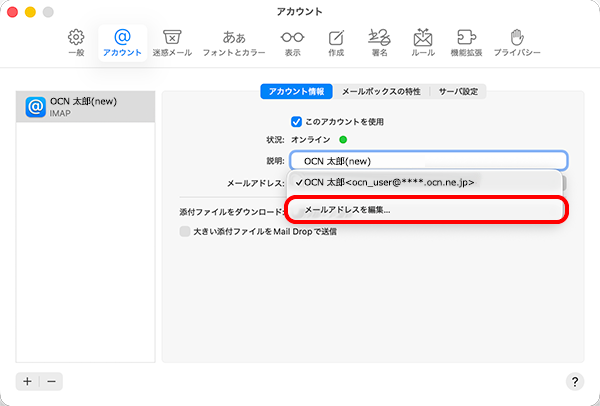Open the 作成 composing preferences
Viewport: 600px width, 406px height.
(x=336, y=41)
